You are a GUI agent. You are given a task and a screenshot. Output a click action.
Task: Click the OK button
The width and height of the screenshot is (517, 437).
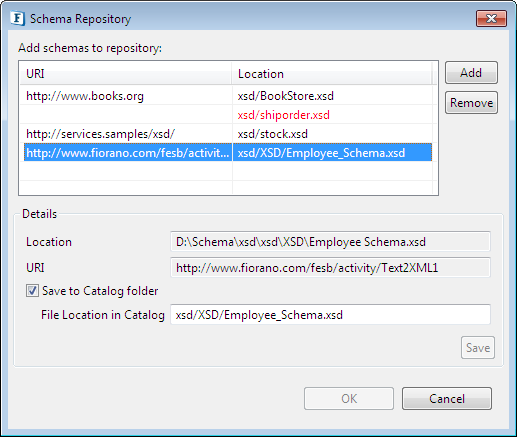click(349, 398)
